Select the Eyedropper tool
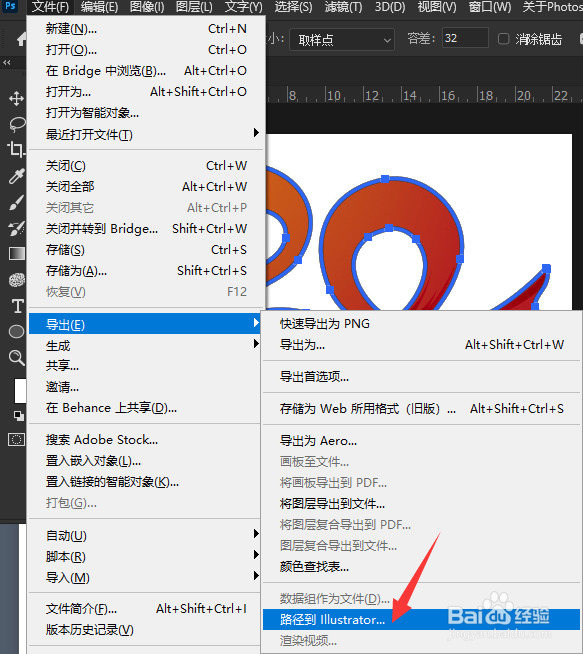This screenshot has width=583, height=654. [x=16, y=176]
